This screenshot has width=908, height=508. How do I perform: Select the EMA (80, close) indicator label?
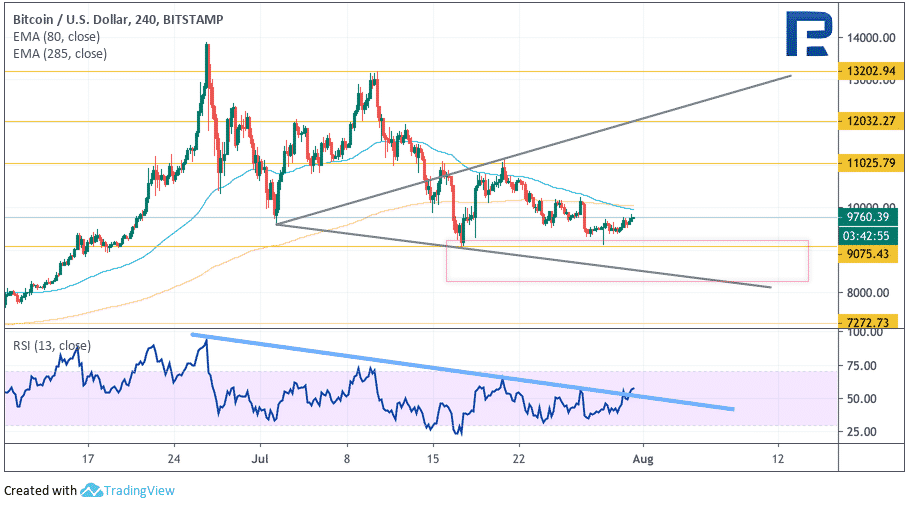(x=56, y=36)
